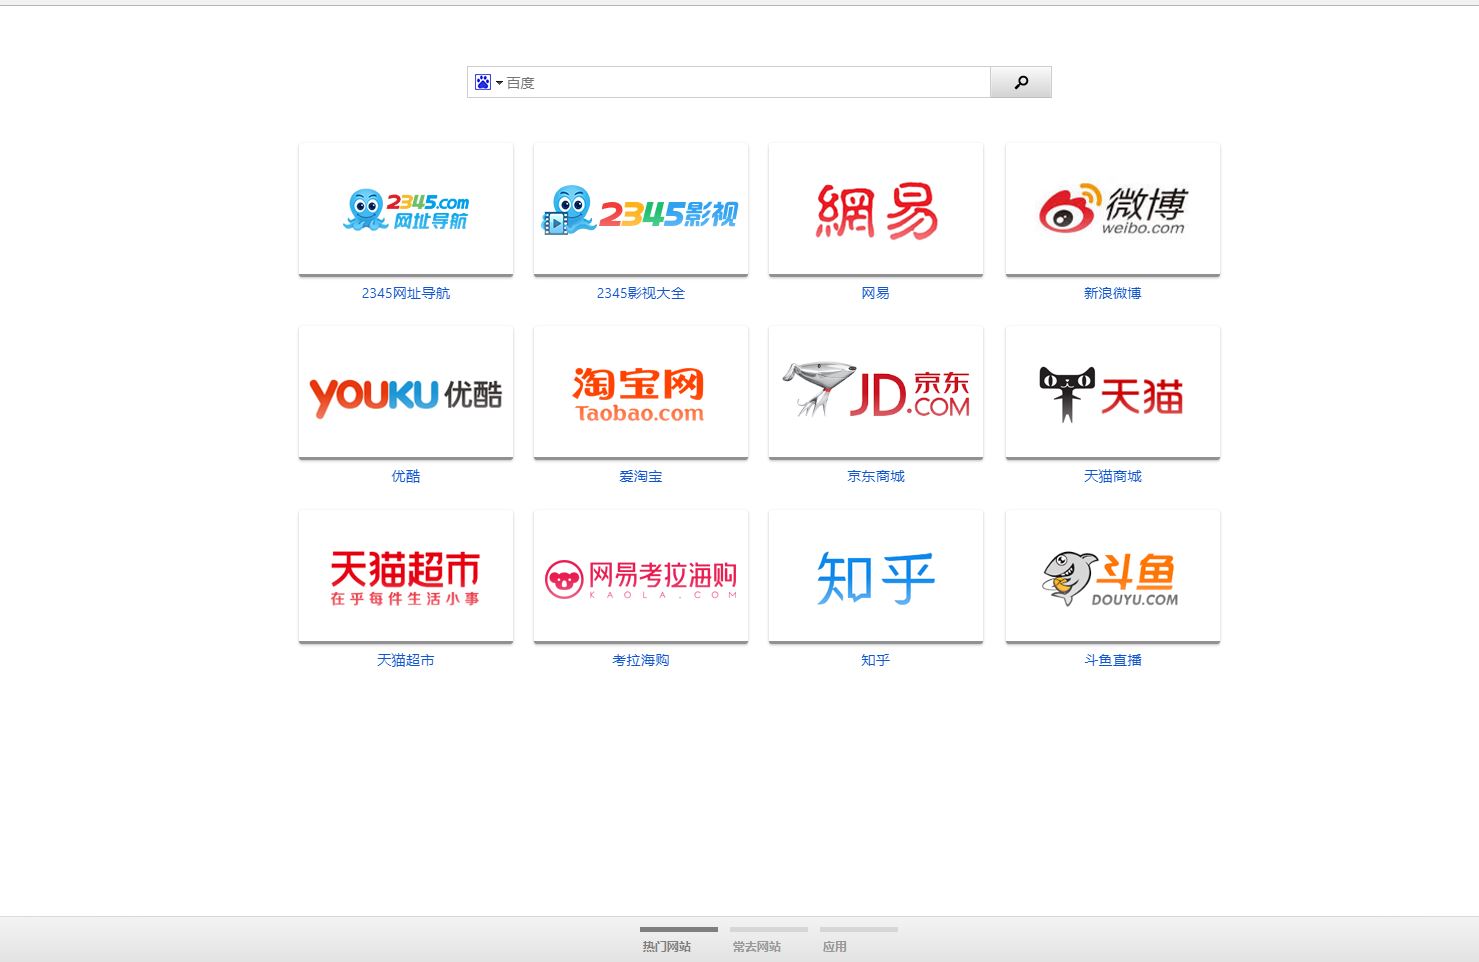Open the Douyu.com shark logo tile

pyautogui.click(x=1113, y=576)
